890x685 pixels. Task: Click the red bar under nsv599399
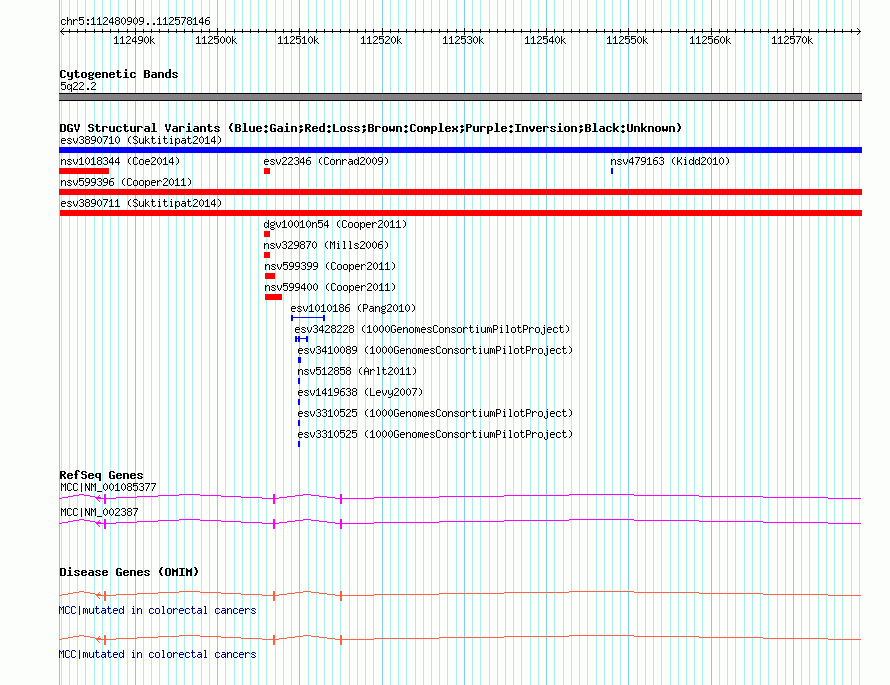[x=270, y=276]
